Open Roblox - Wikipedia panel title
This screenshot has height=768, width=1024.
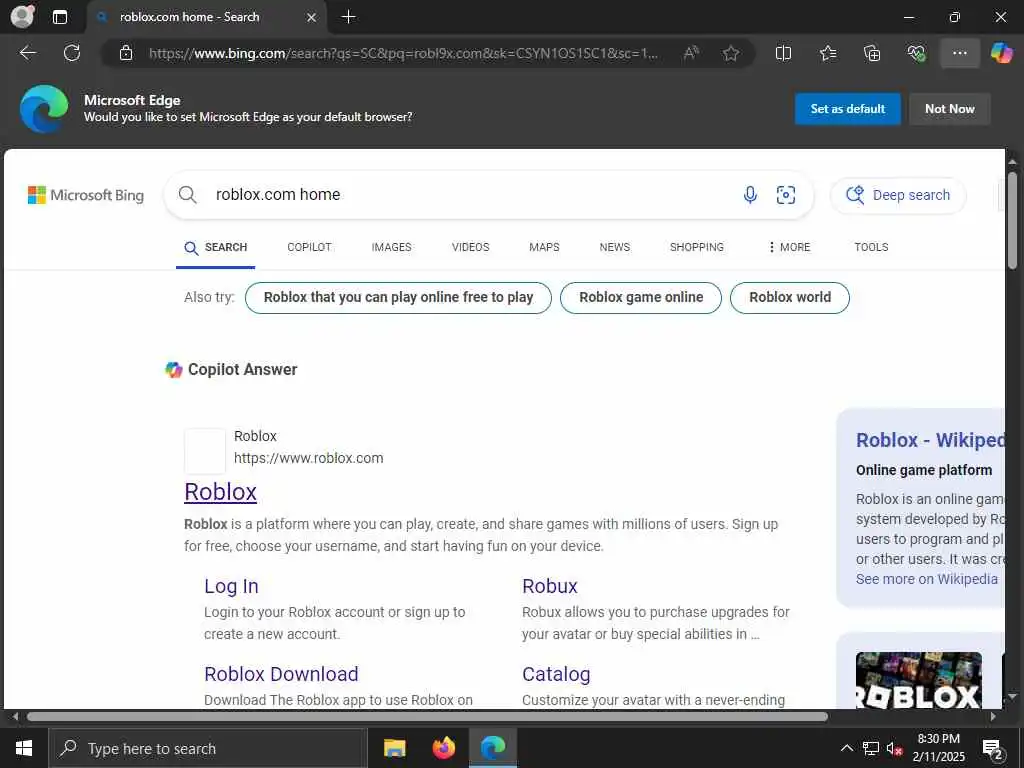tap(930, 440)
